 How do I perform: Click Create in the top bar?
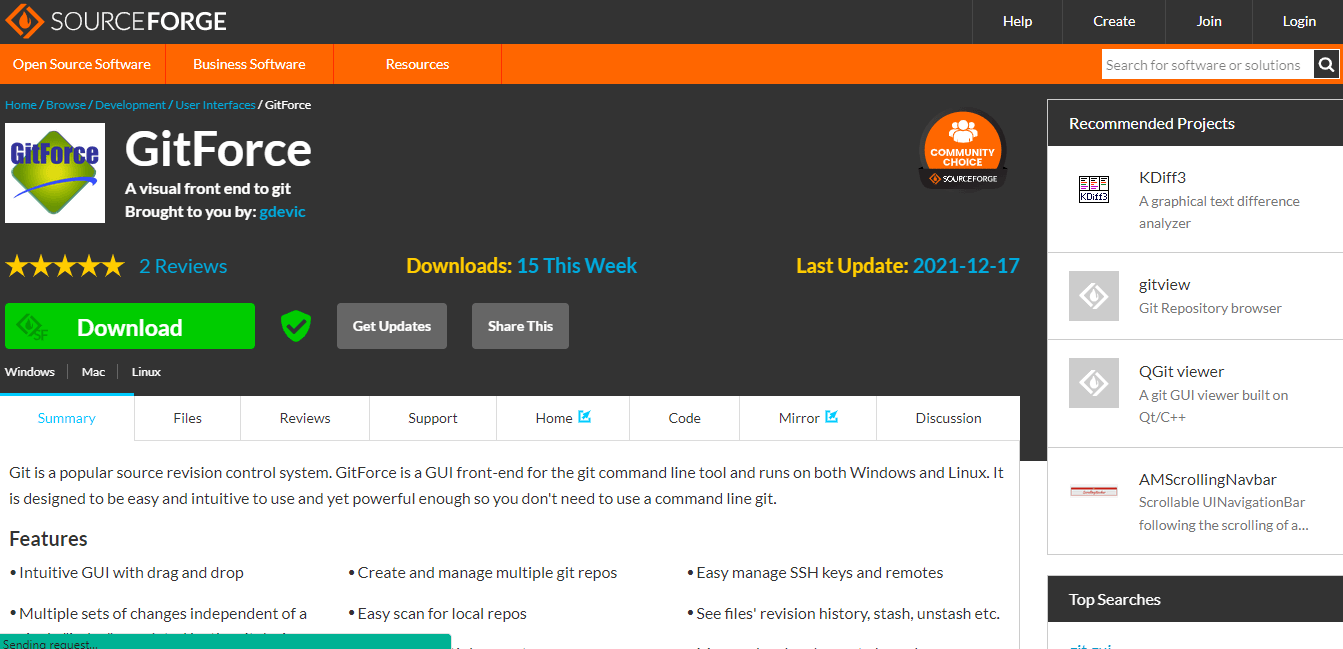click(1114, 21)
